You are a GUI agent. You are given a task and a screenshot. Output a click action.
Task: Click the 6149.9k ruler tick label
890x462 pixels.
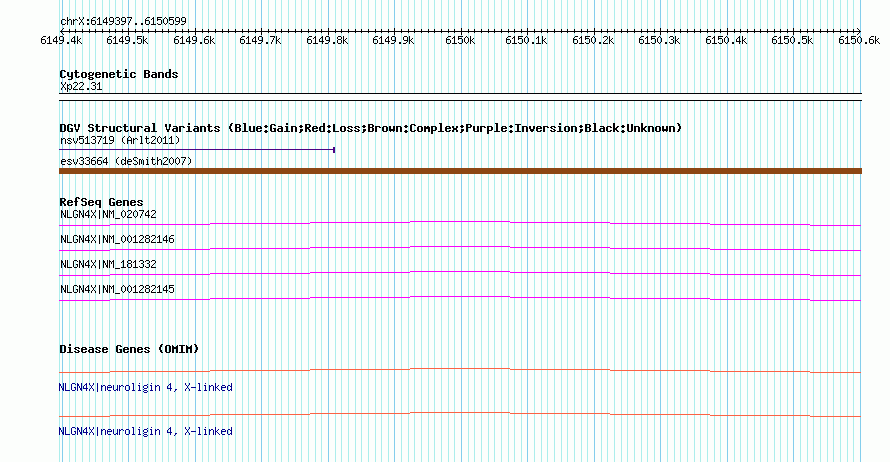click(x=393, y=40)
